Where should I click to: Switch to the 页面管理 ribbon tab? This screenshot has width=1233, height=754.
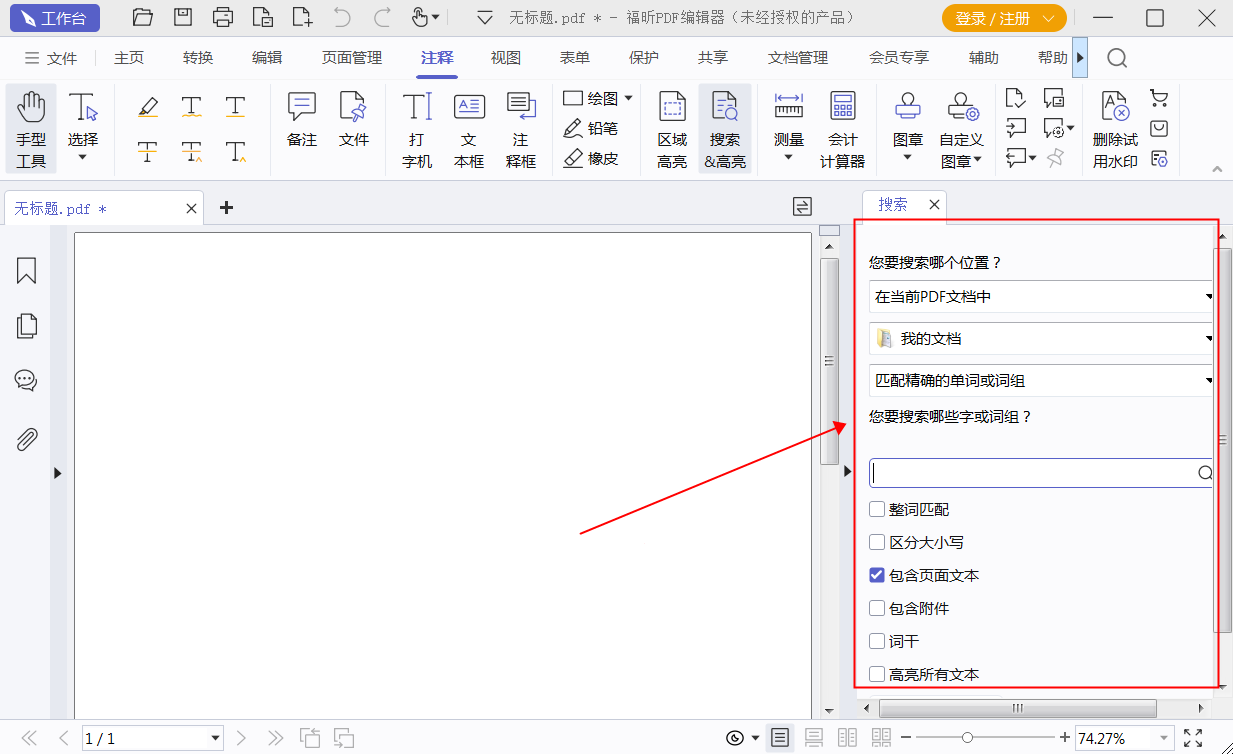coord(352,58)
